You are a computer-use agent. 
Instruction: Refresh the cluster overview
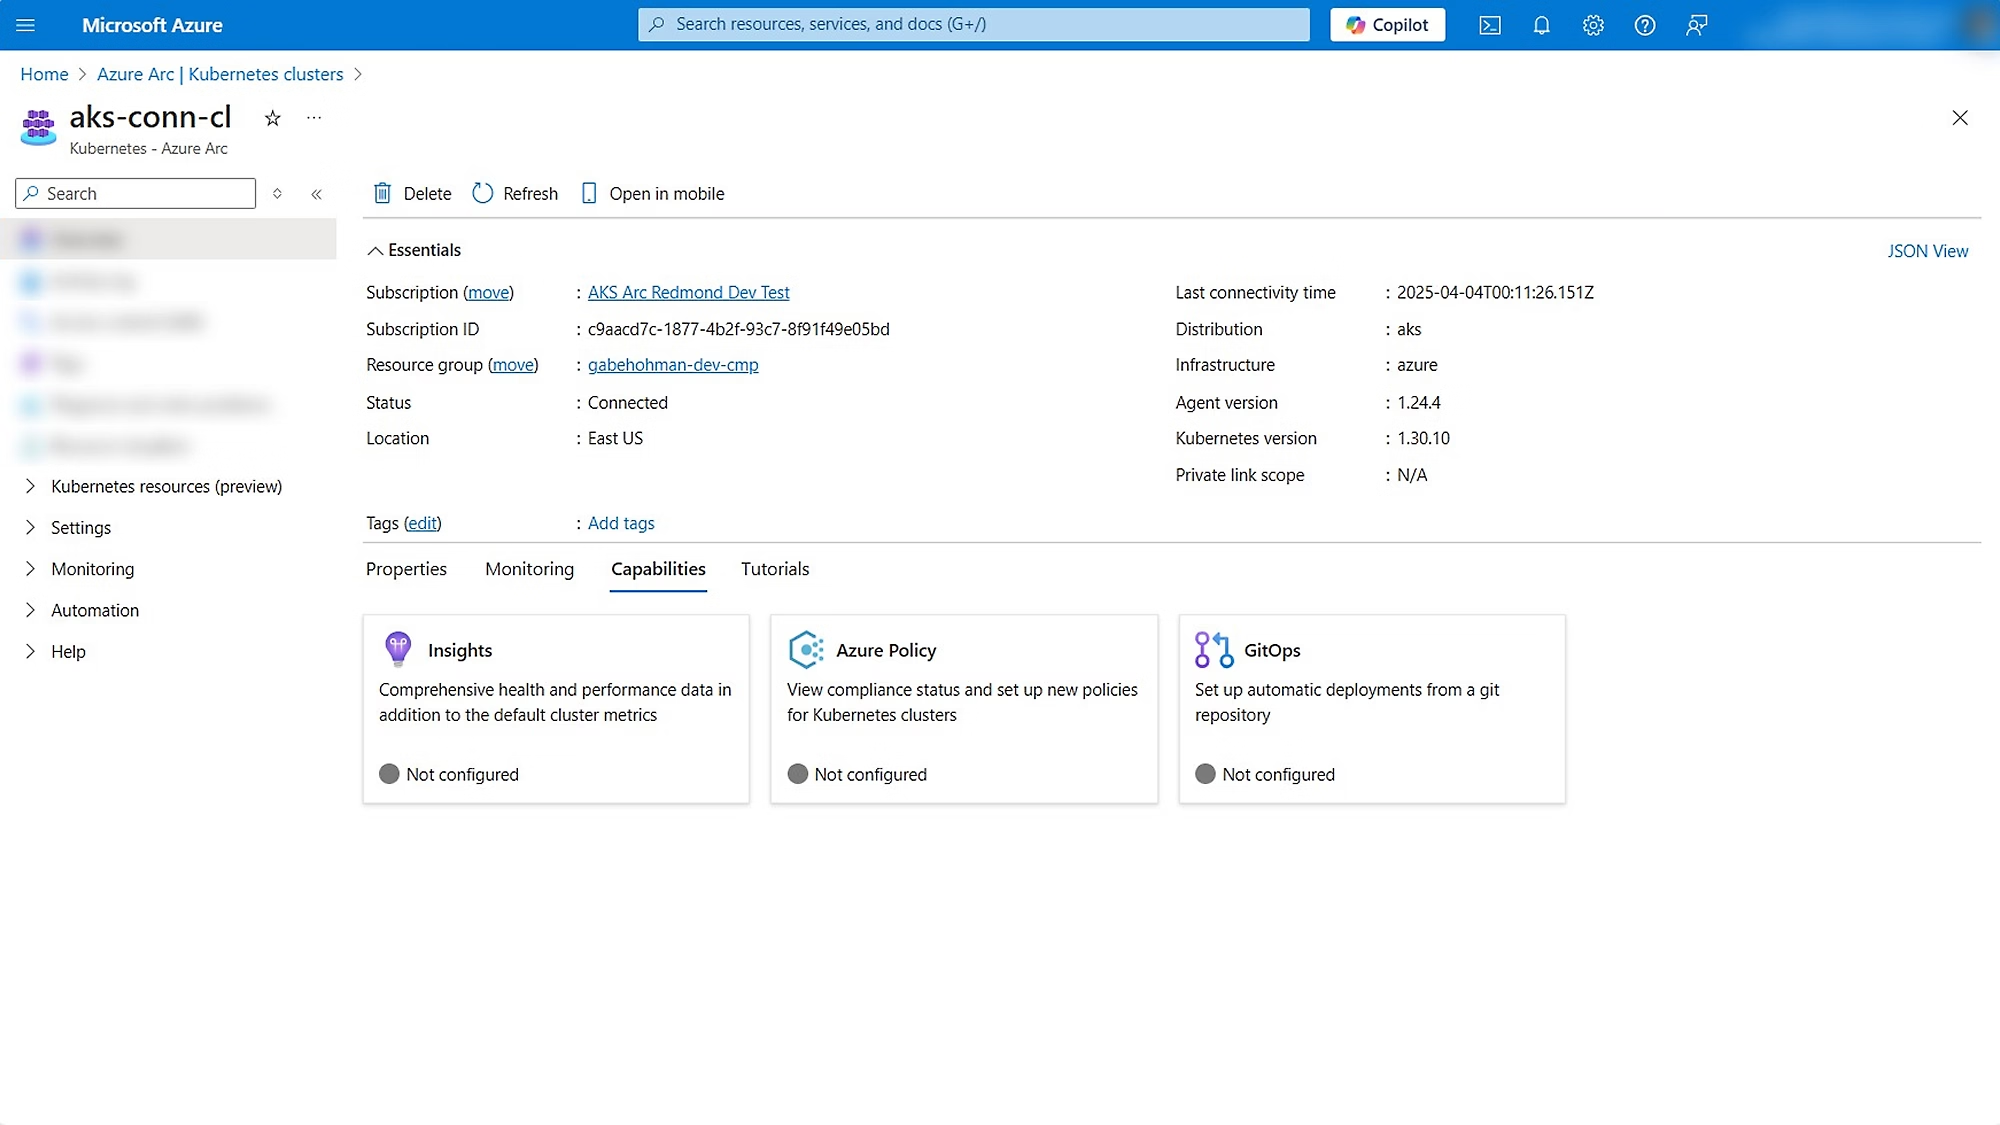coord(515,193)
